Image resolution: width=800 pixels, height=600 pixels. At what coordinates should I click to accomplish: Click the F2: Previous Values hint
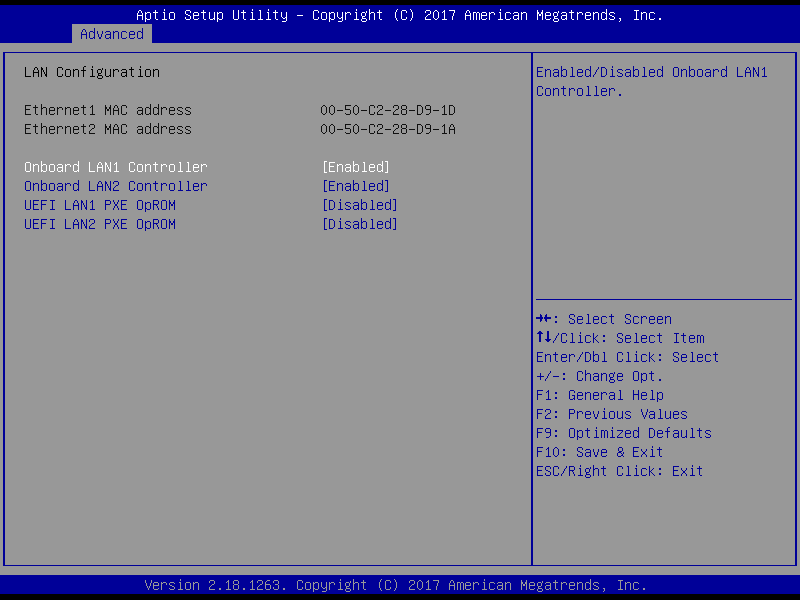point(612,414)
